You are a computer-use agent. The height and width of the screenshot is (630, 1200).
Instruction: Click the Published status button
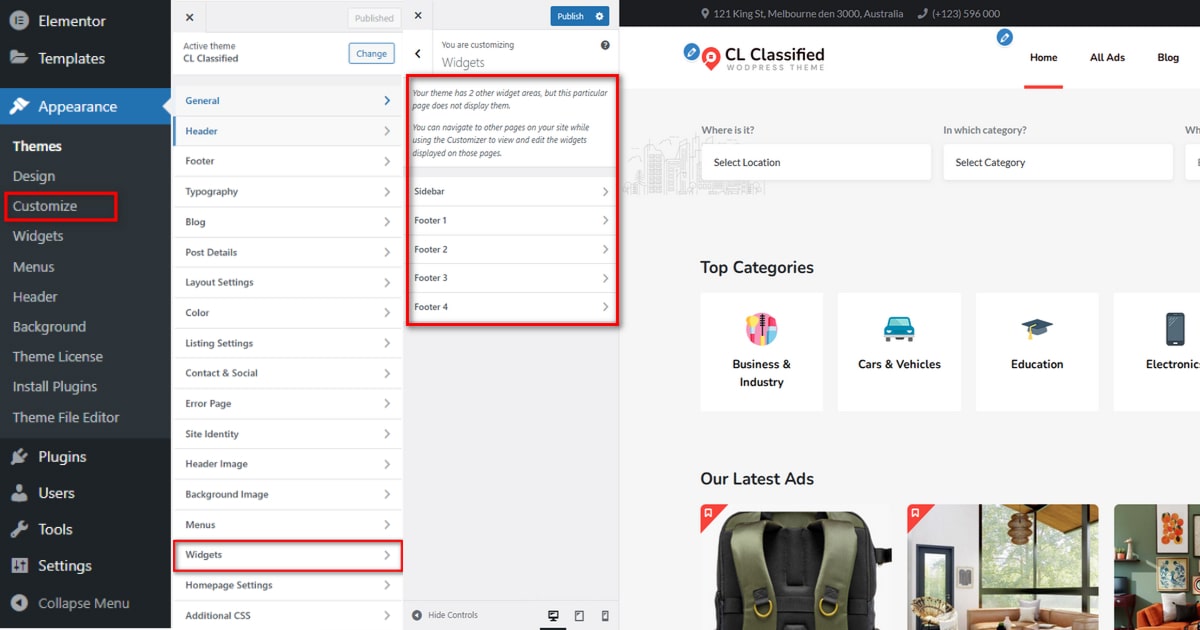tap(375, 18)
